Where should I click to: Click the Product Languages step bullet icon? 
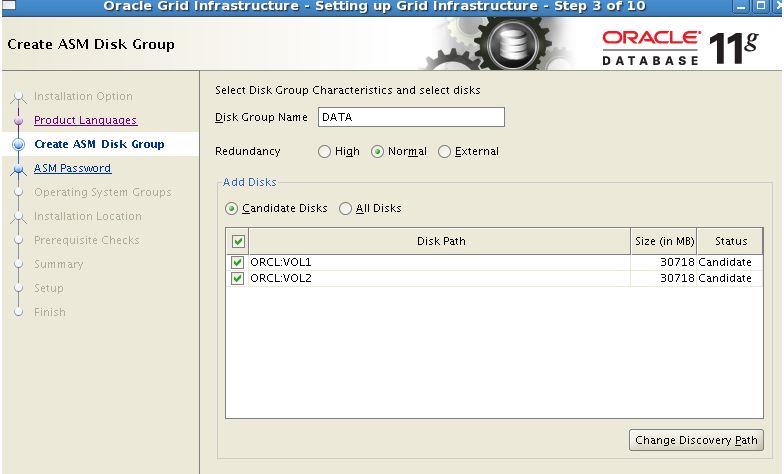(x=18, y=120)
